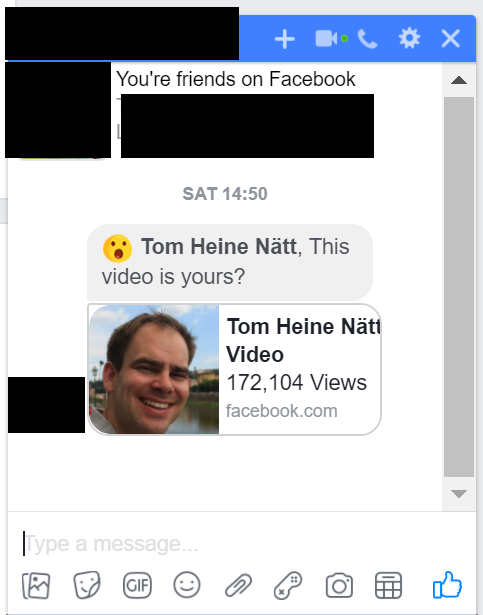This screenshot has height=615, width=483.
Task: Create a plan with the calendar icon
Action: (x=388, y=585)
